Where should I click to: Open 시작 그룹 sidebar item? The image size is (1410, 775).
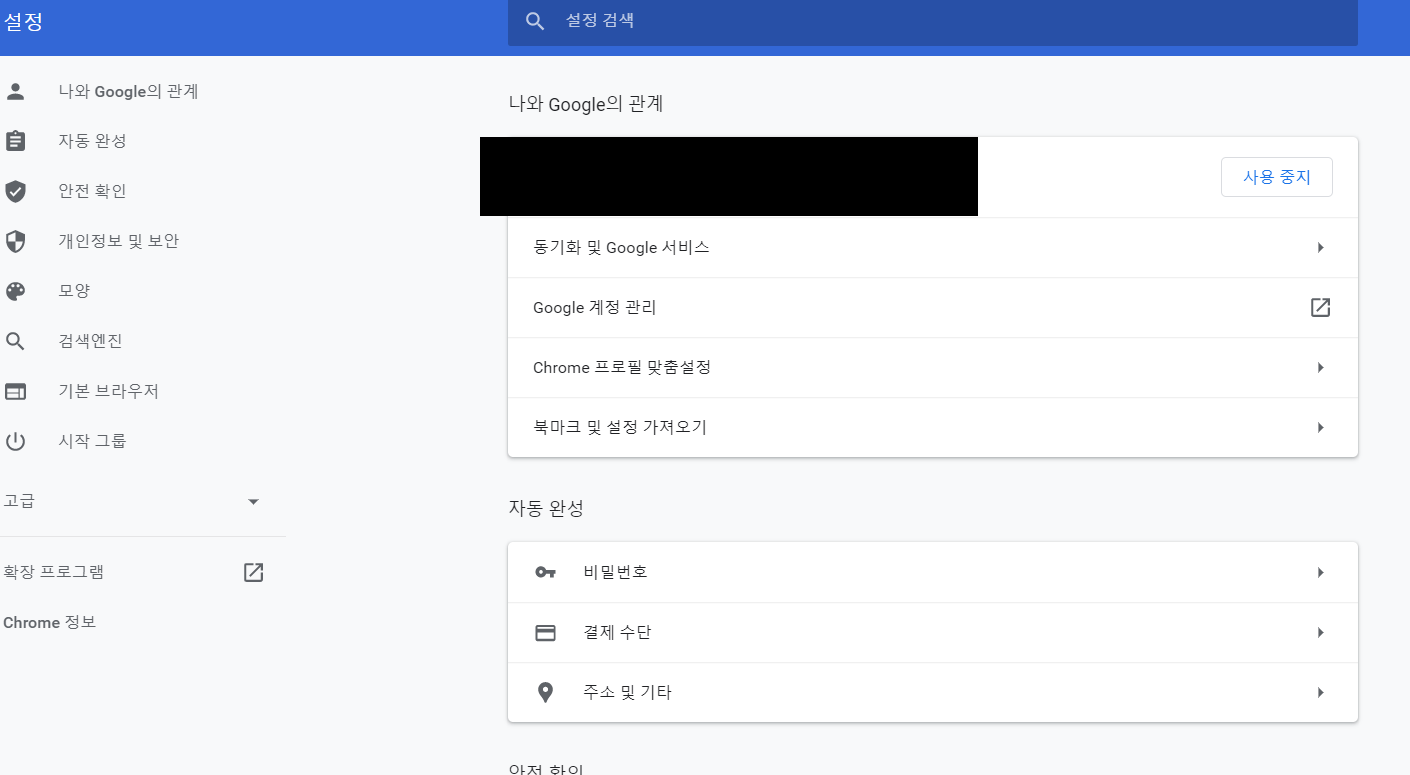pos(92,441)
